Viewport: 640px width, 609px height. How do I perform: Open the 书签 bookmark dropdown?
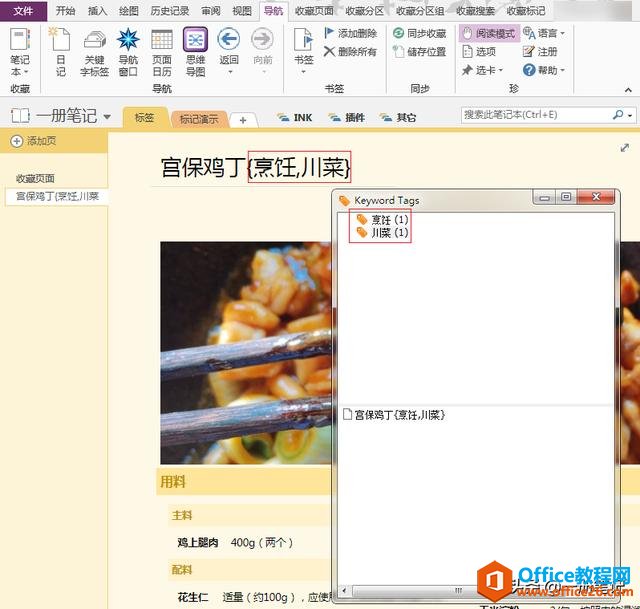pos(303,51)
